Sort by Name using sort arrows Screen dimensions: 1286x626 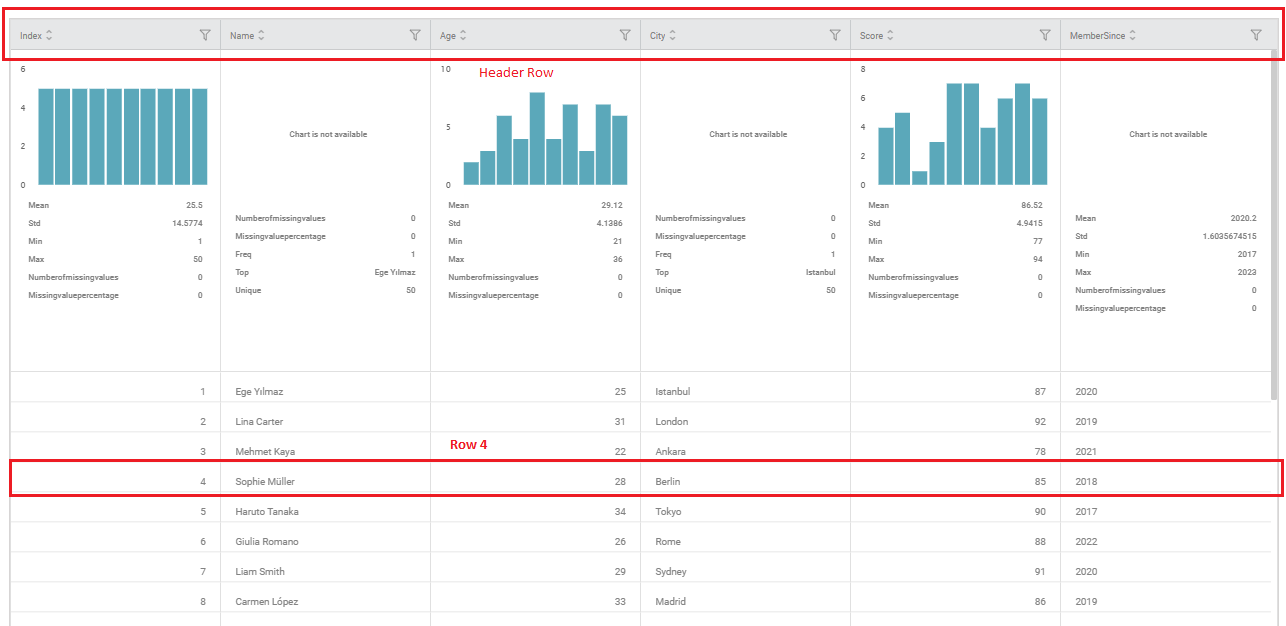pos(262,35)
